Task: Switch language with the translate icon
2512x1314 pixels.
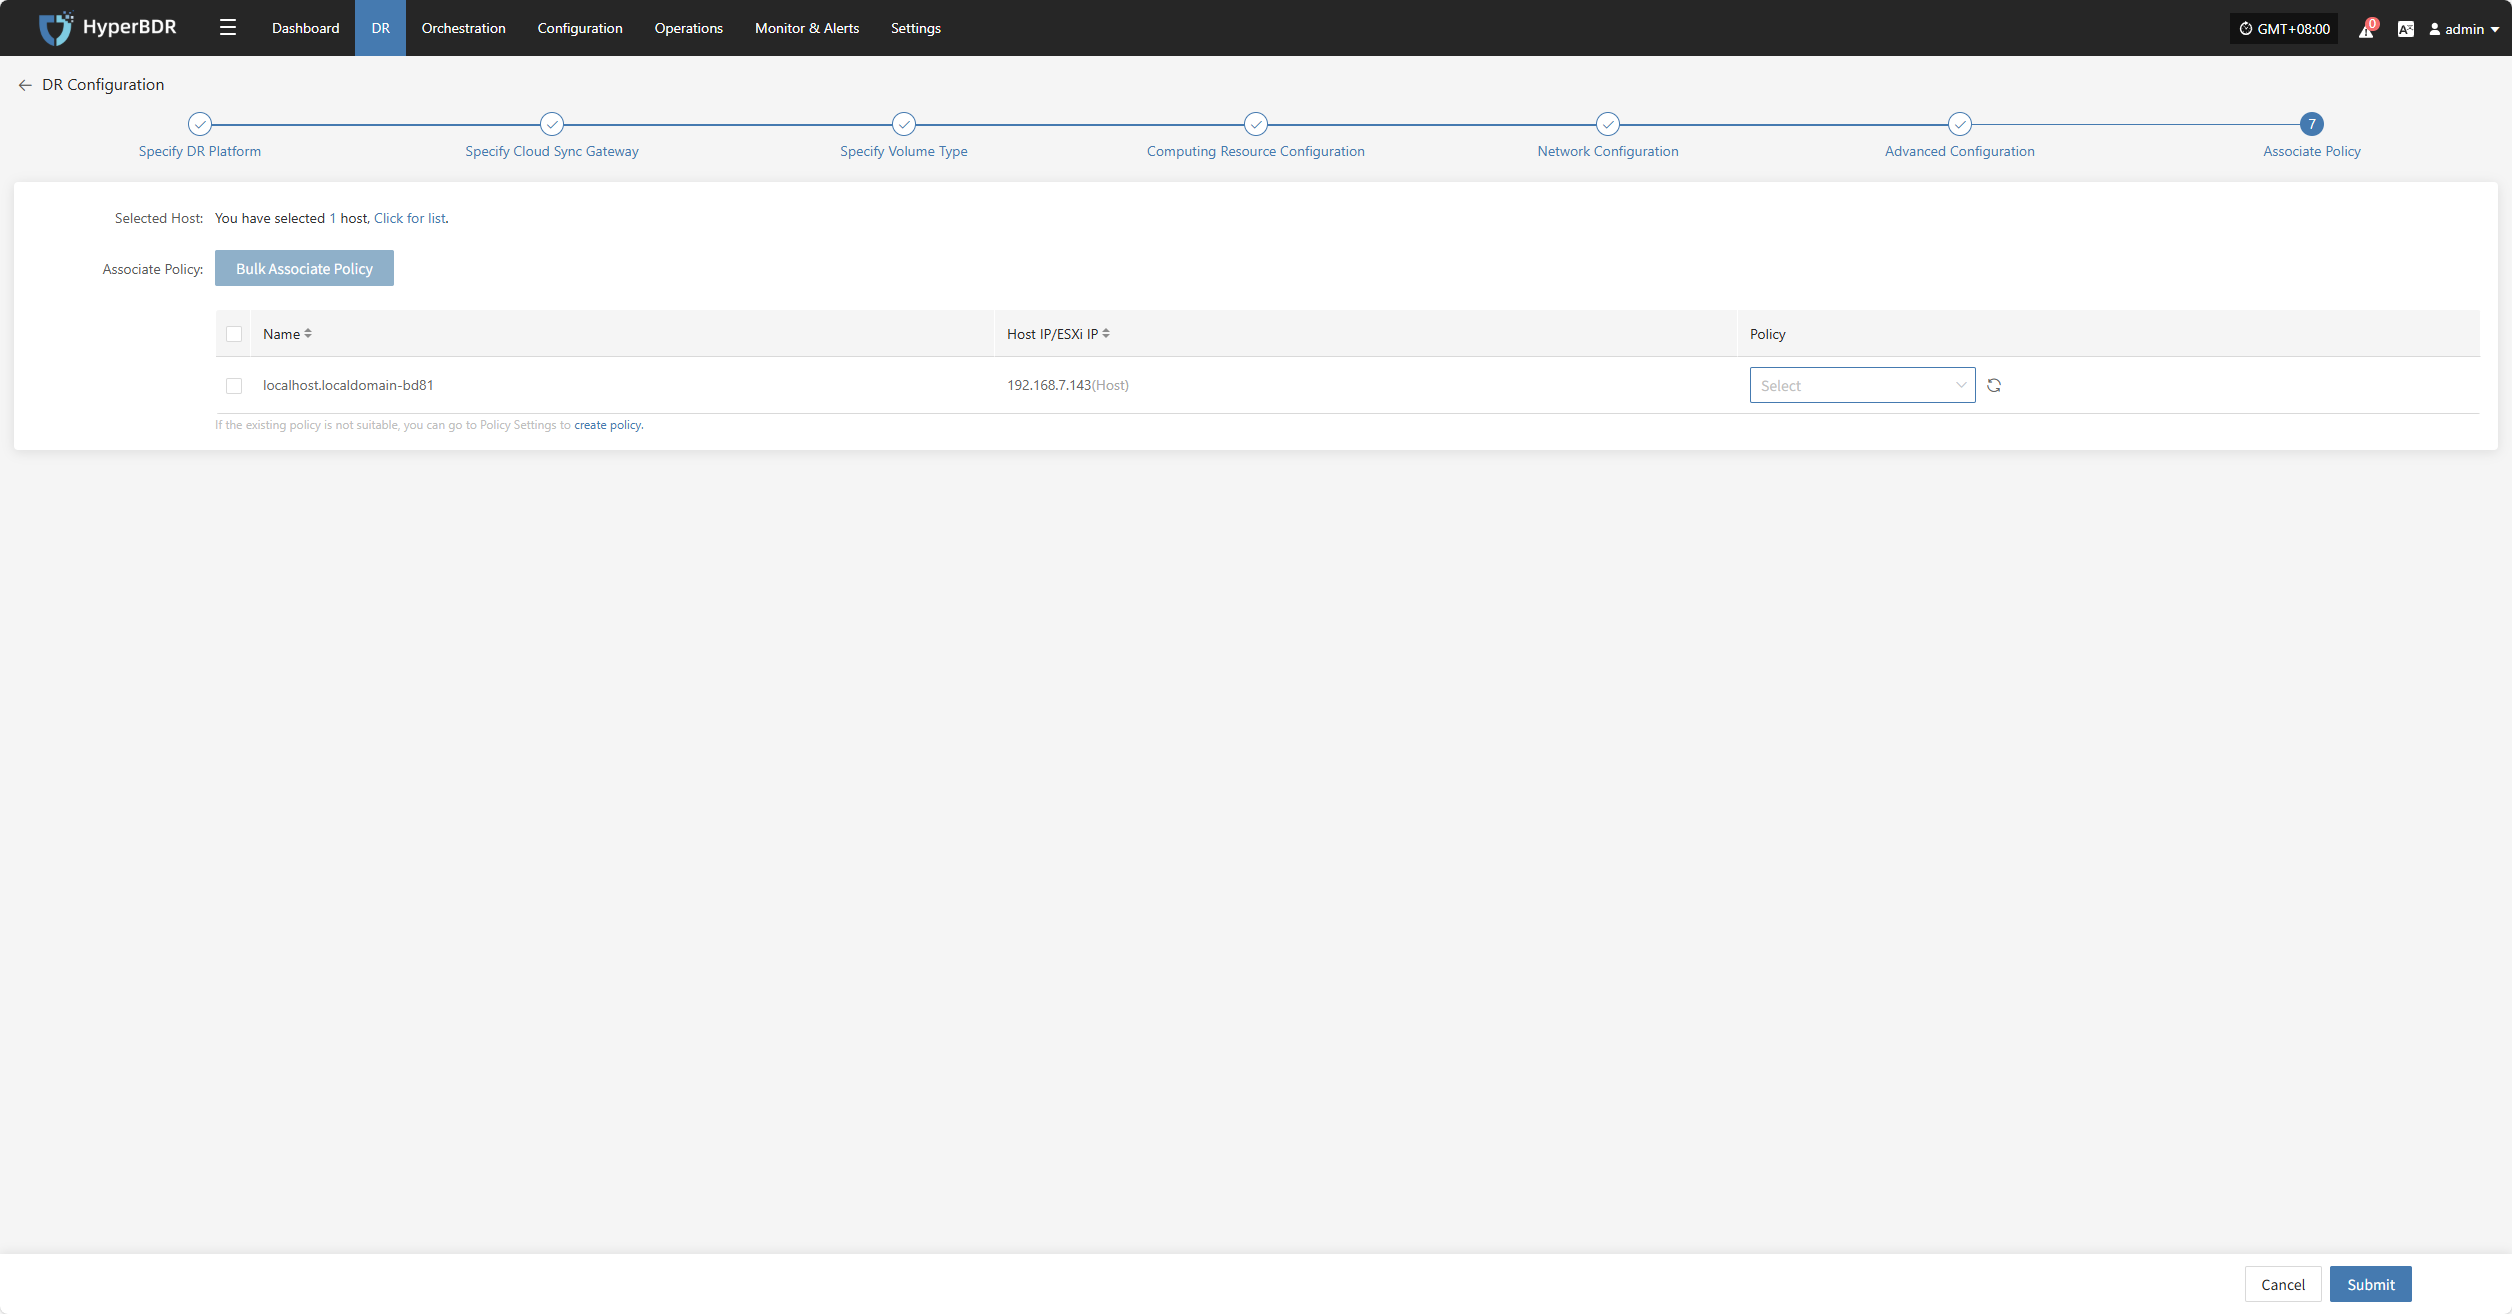Action: [x=2406, y=29]
